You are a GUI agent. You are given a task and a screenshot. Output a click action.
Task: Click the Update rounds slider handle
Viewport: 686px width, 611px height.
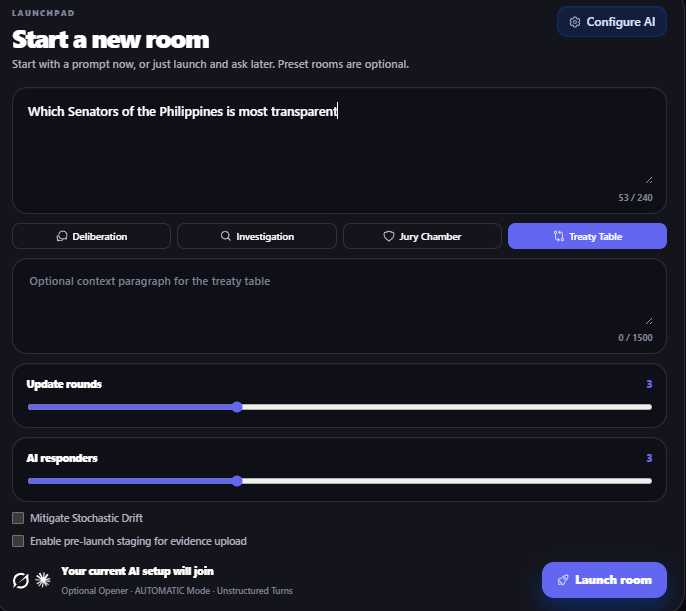237,407
